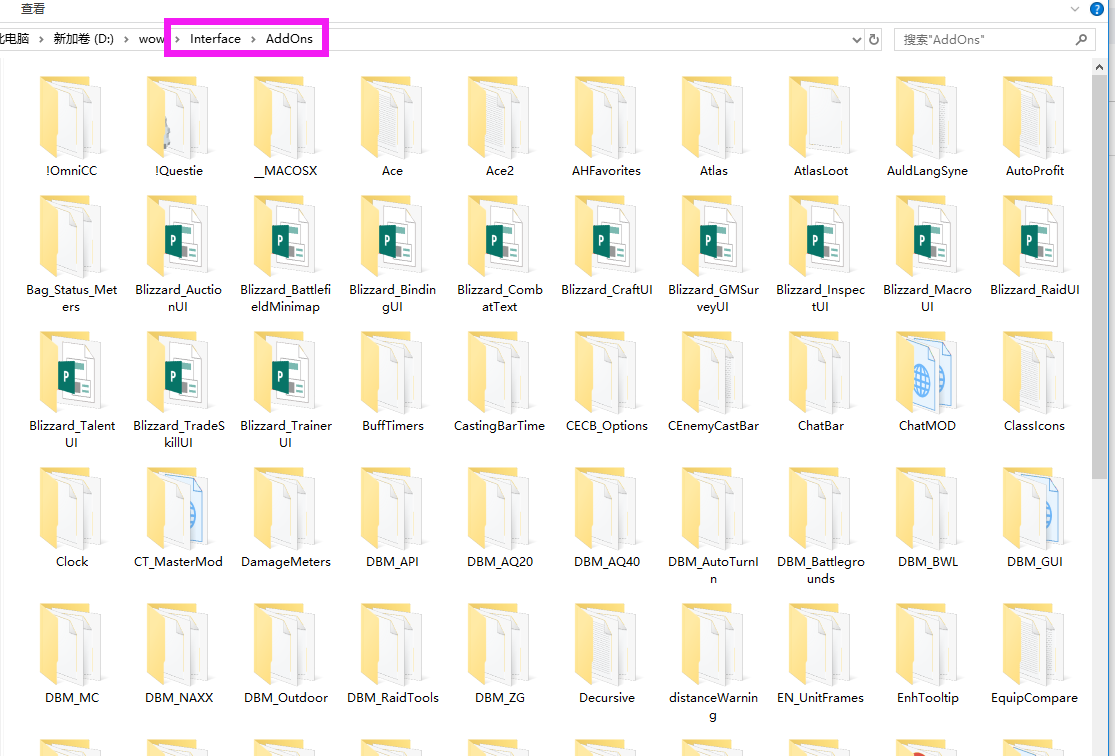
Task: Select the Clock folder icon
Action: [71, 509]
